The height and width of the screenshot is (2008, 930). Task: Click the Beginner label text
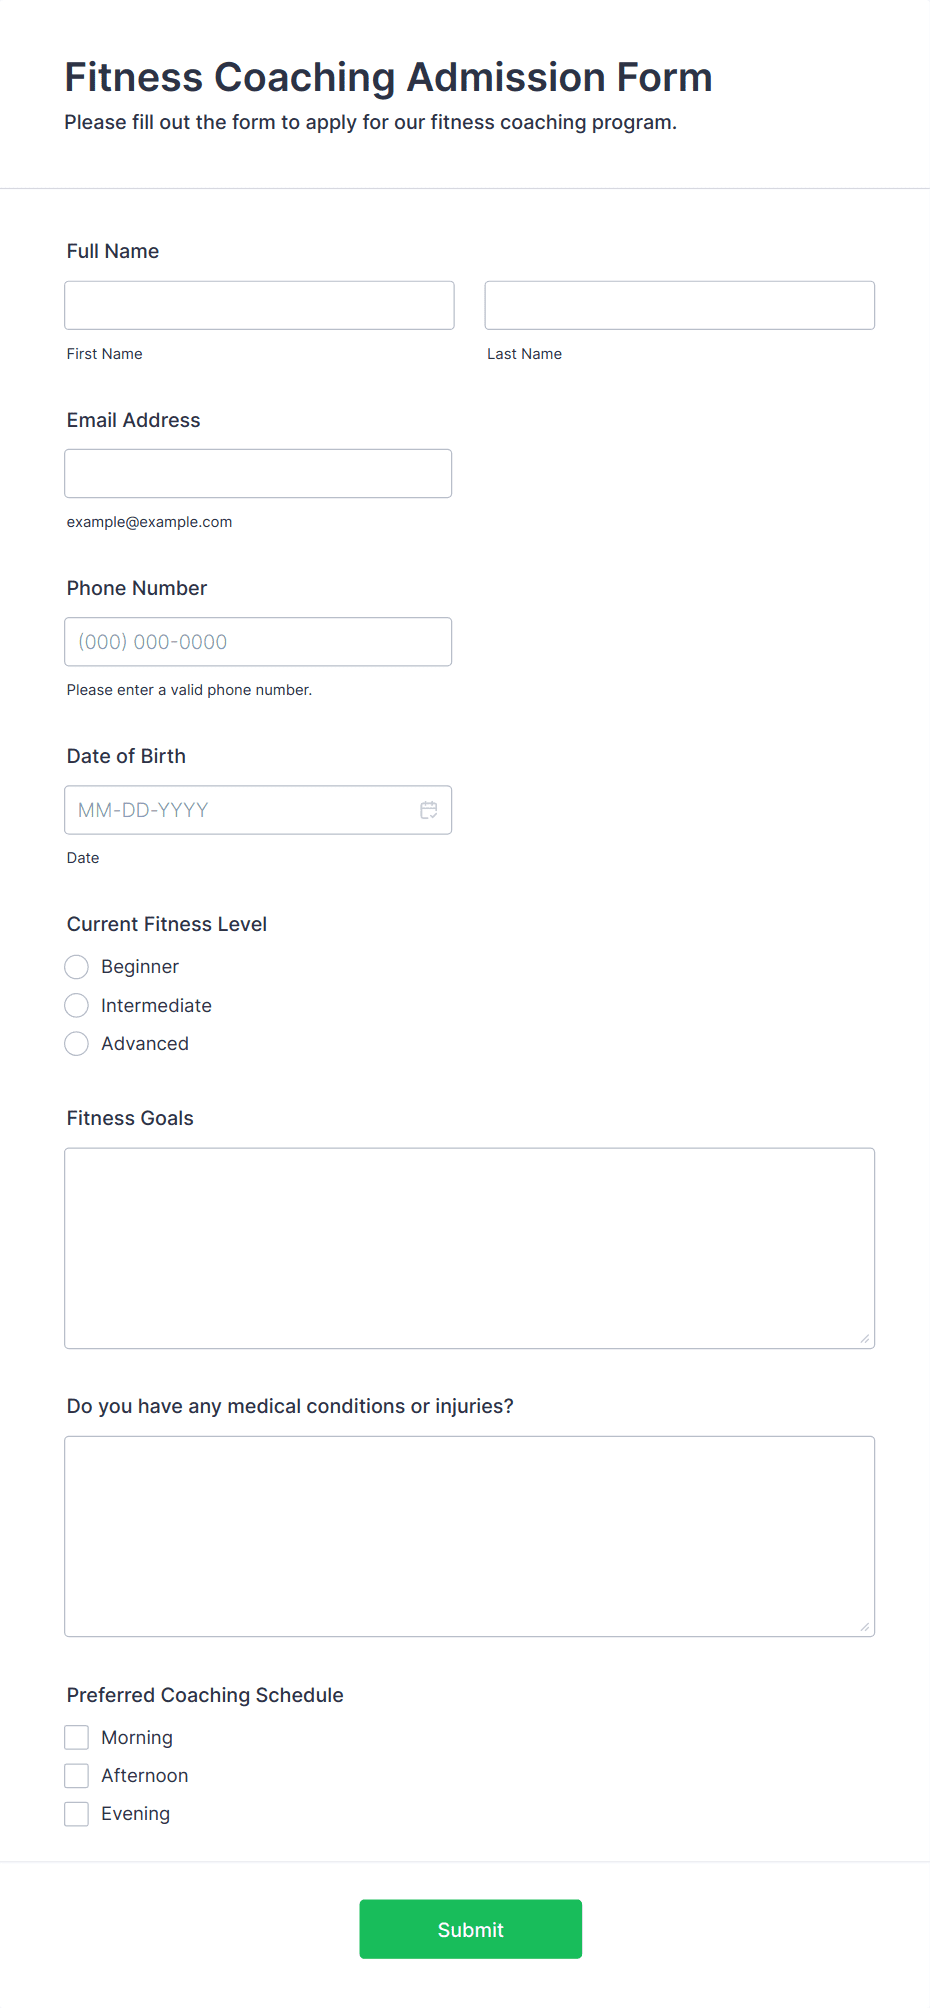click(x=140, y=967)
